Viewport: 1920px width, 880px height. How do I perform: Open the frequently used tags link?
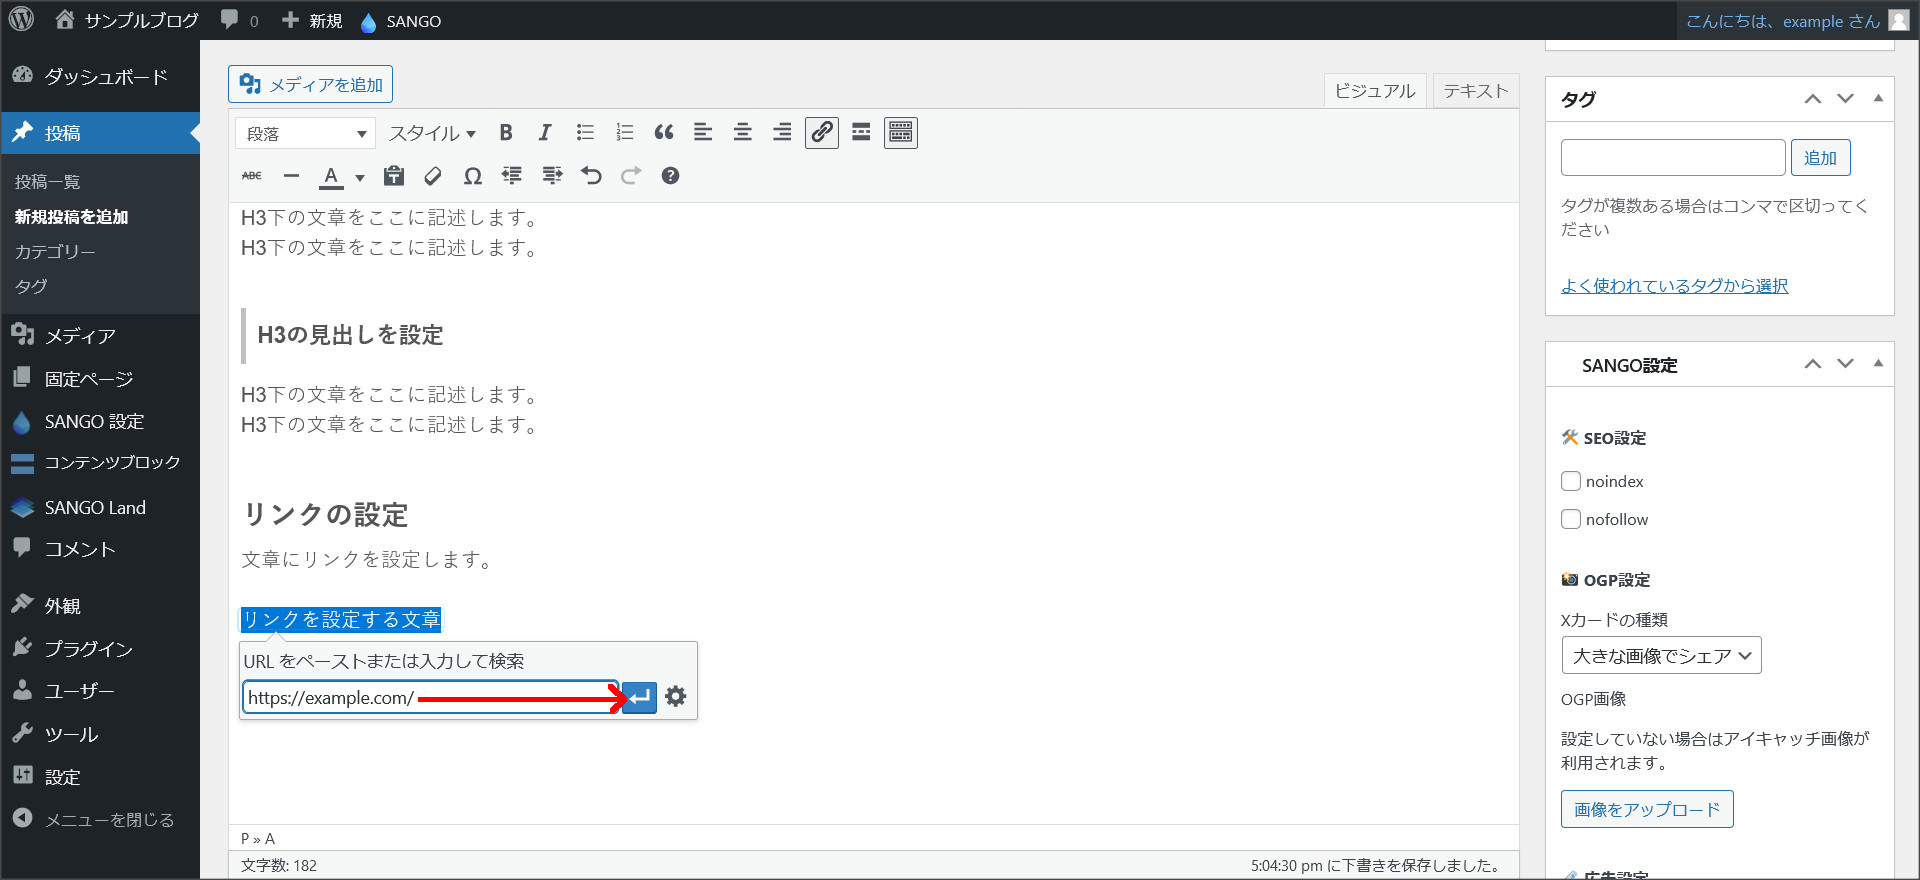point(1674,286)
